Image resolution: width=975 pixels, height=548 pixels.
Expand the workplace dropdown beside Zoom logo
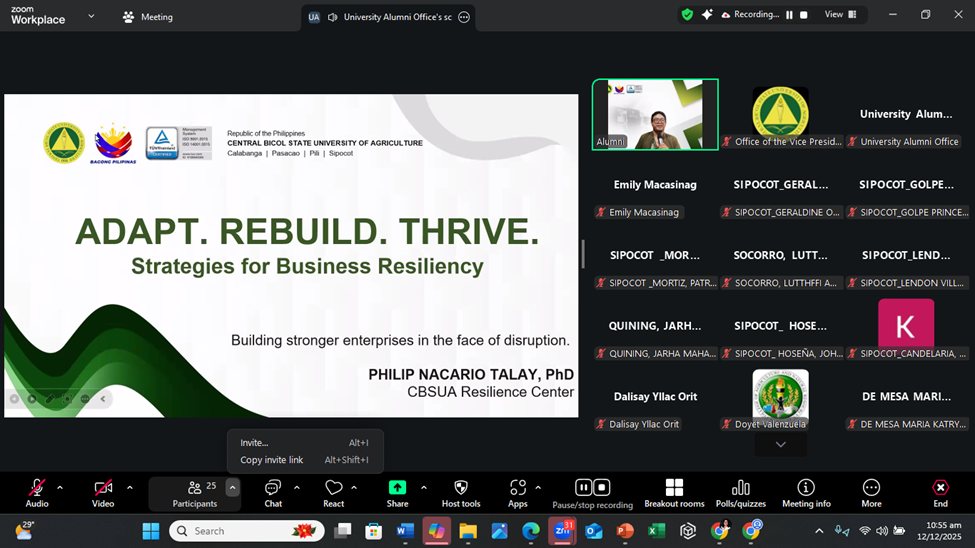tap(92, 16)
